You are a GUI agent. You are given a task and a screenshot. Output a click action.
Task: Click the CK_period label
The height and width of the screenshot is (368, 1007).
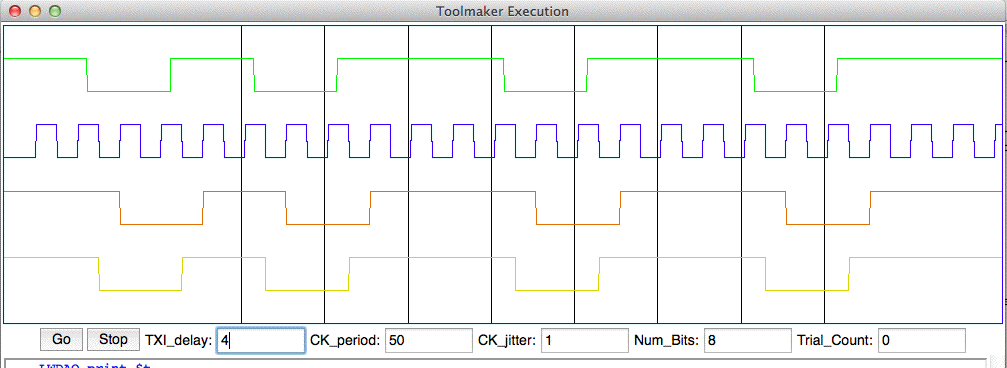(x=346, y=340)
